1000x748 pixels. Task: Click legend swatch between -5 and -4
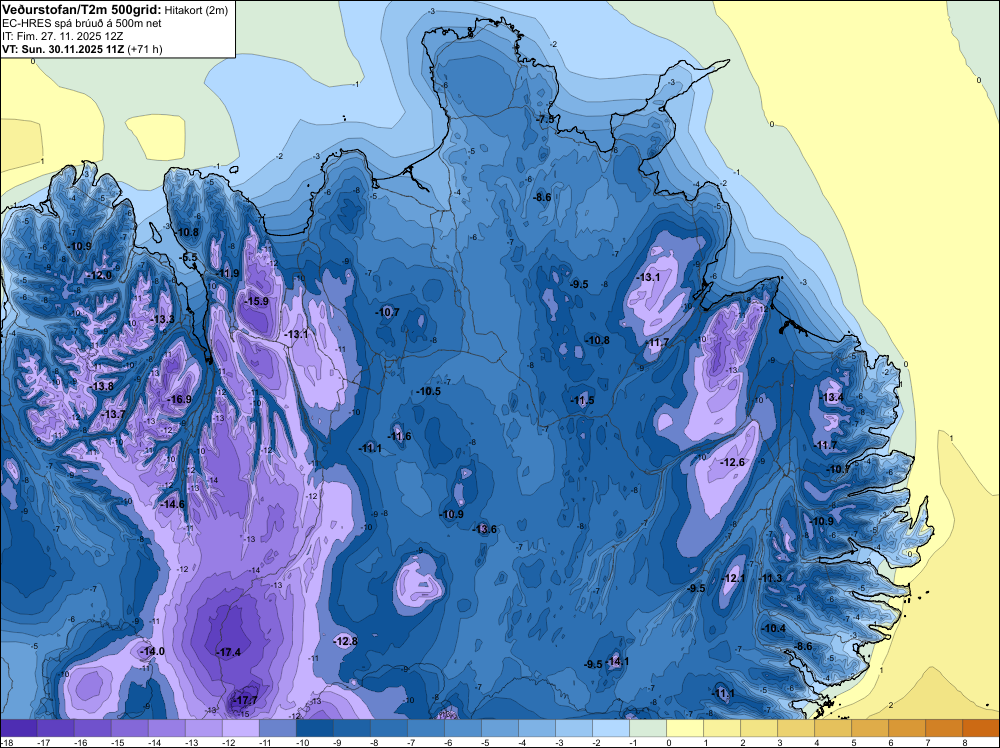500,728
